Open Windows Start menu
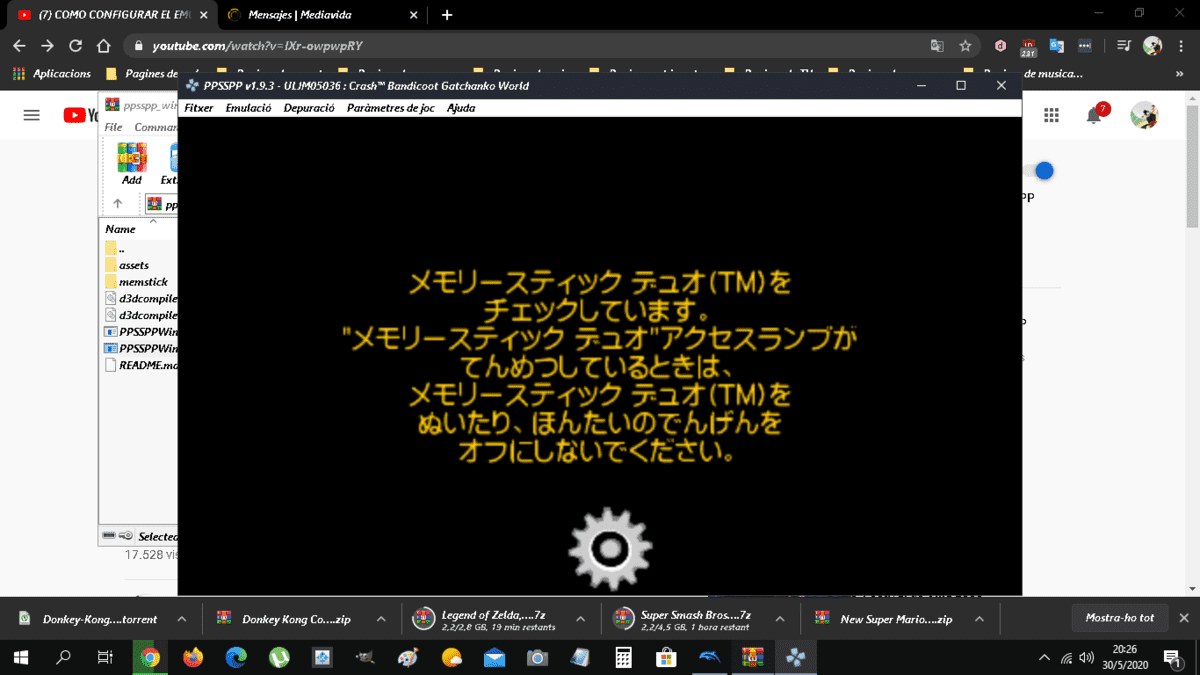Screen dimensions: 1200x675 [22, 657]
